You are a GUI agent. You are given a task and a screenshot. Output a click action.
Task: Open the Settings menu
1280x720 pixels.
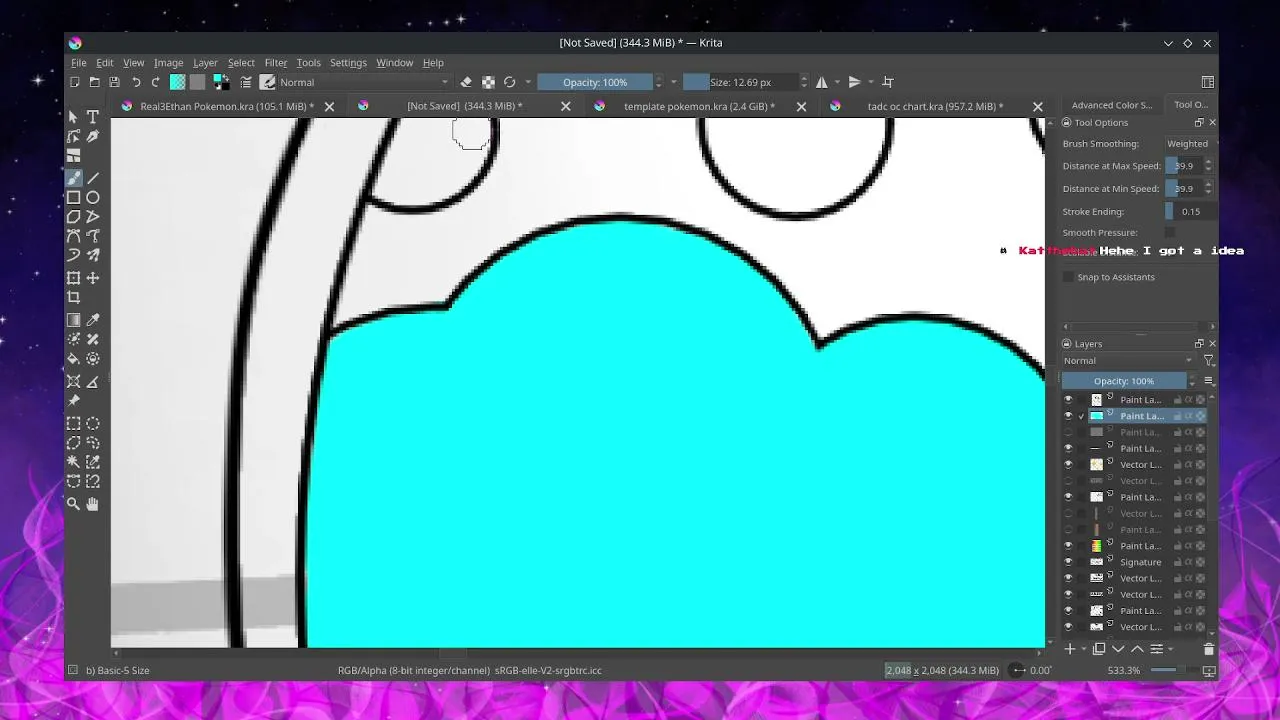coord(348,62)
